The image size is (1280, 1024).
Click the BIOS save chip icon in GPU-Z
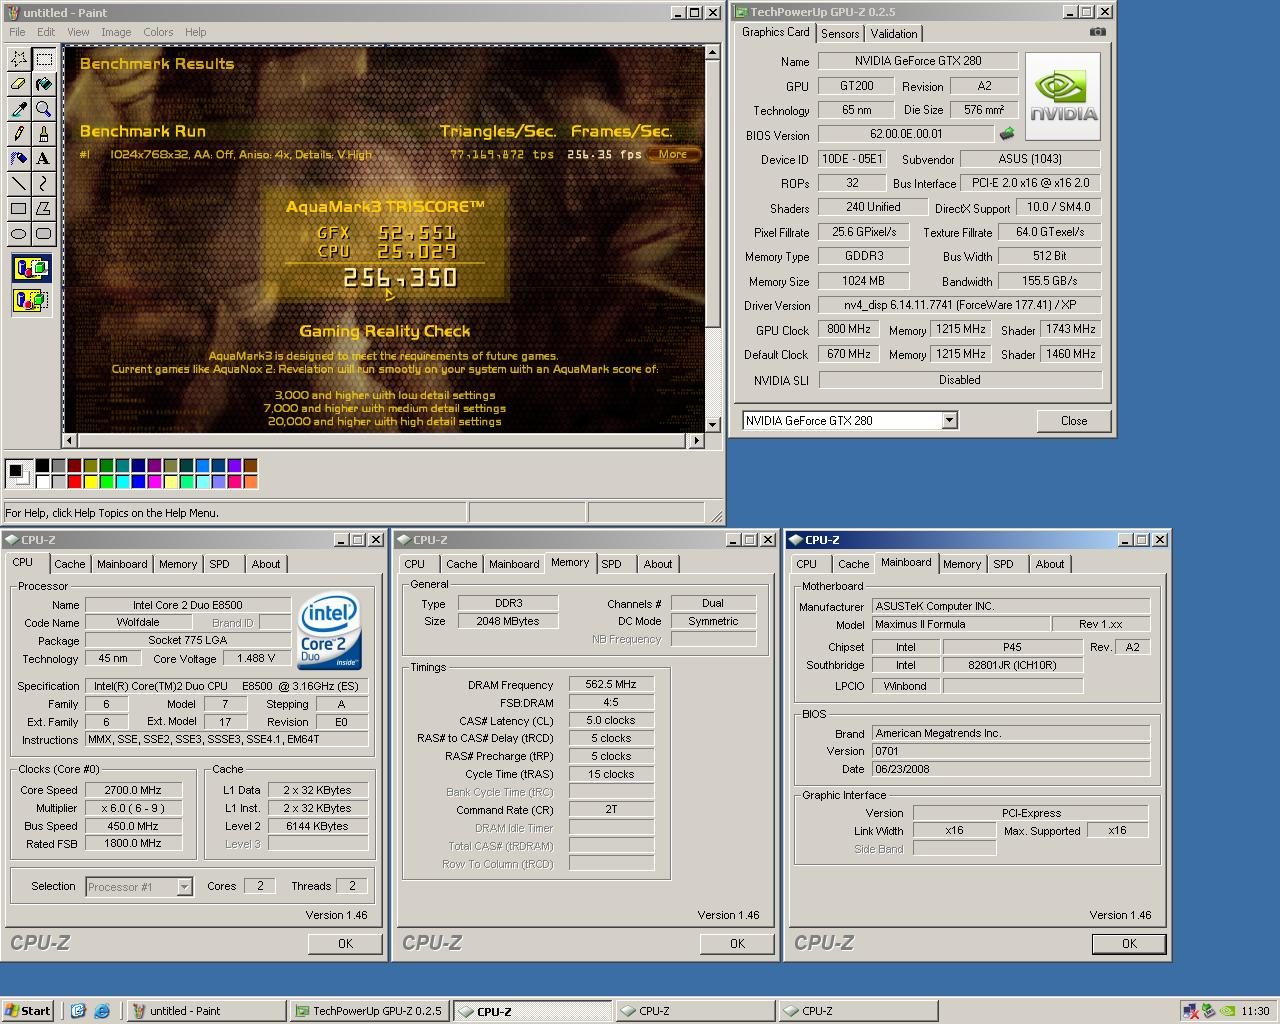1007,134
